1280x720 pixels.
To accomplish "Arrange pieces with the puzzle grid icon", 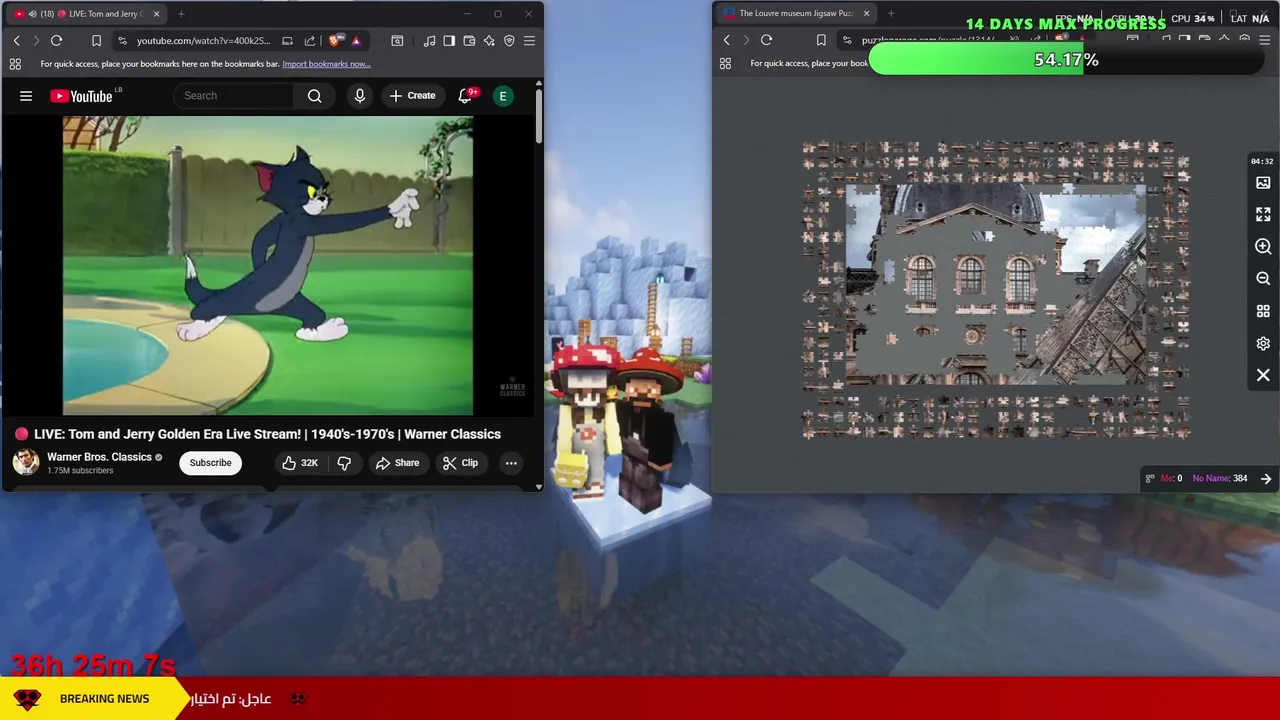I will click(x=1263, y=311).
